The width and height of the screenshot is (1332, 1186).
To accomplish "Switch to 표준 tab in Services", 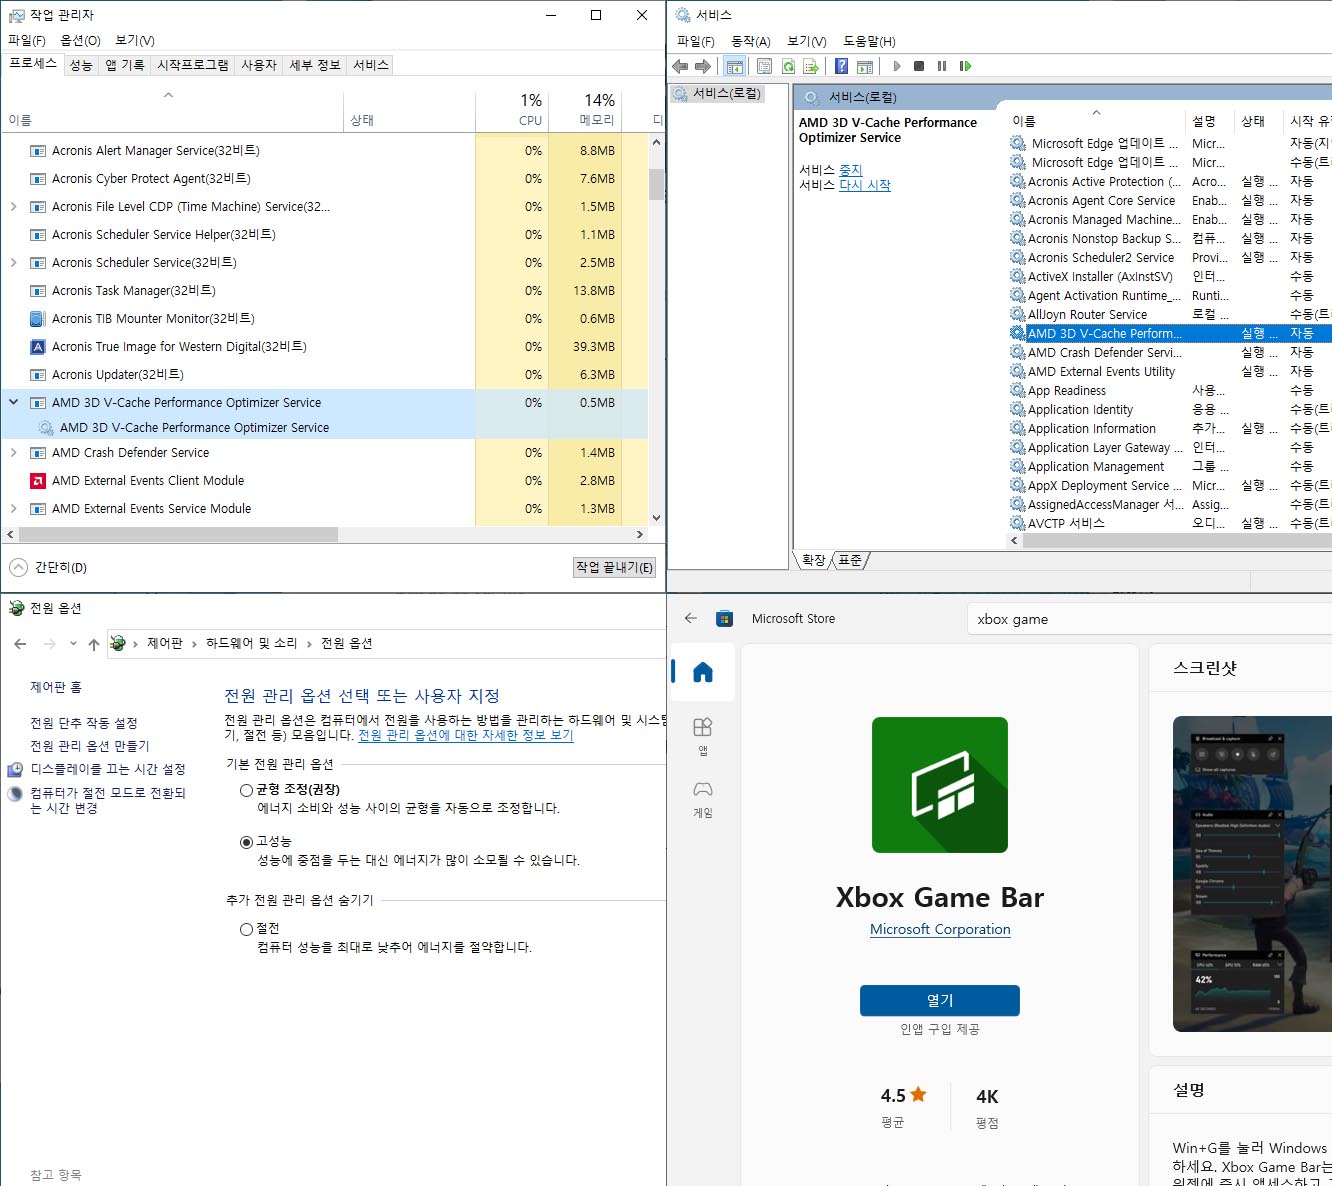I will coord(850,560).
